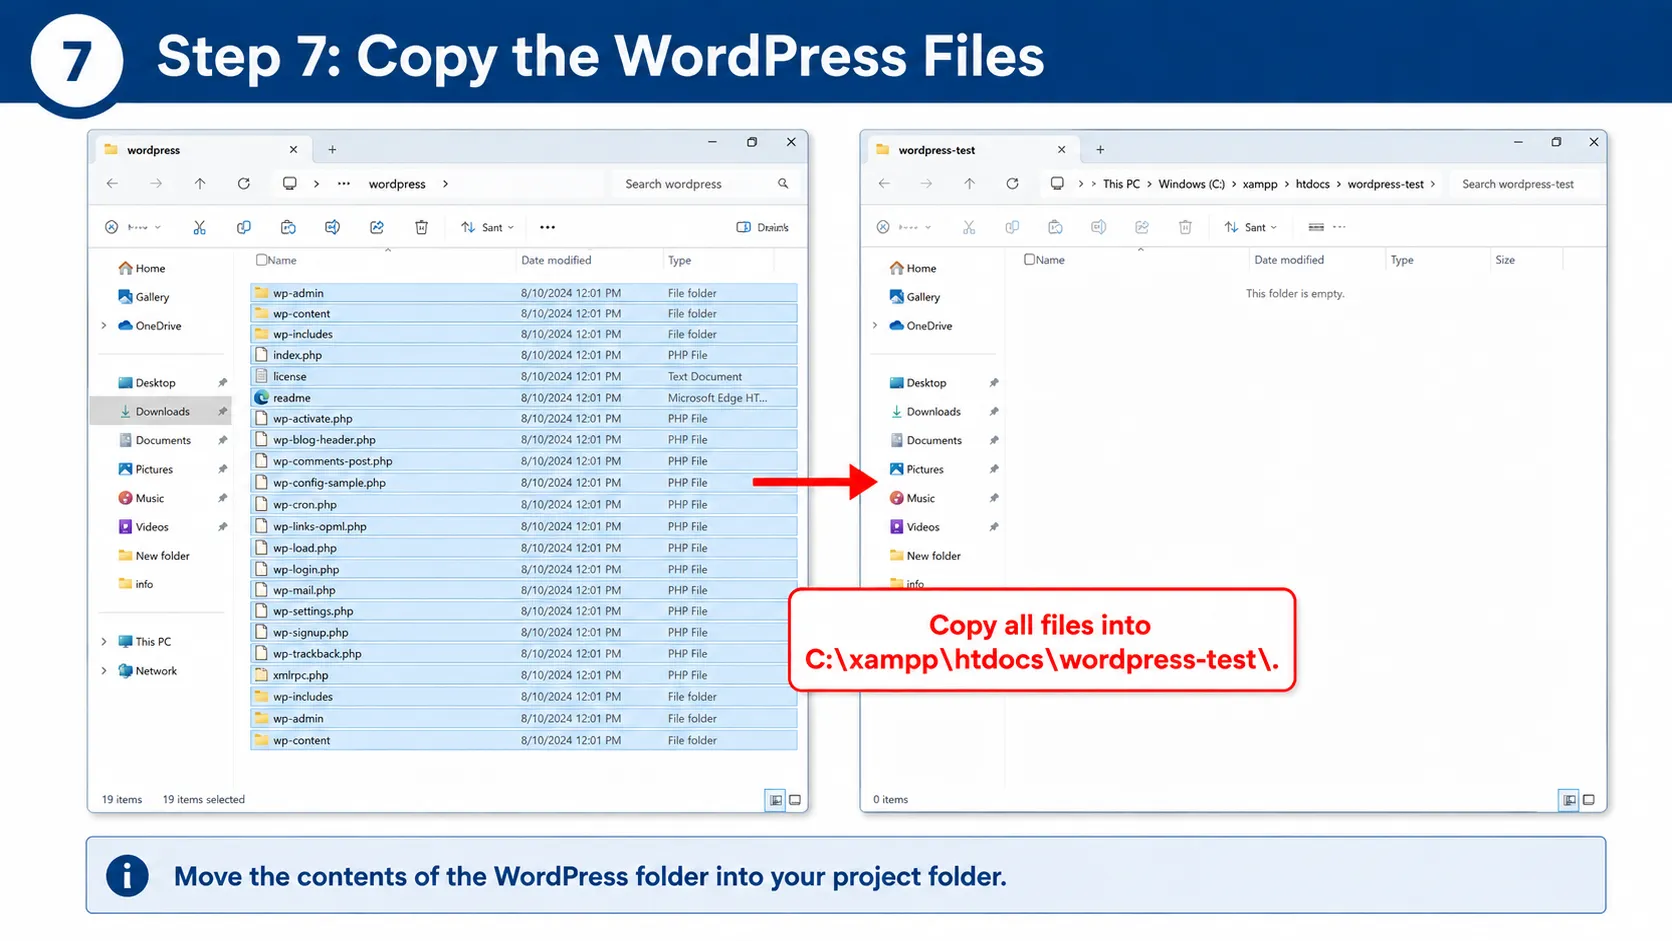Click PC monitor icon in wordpress address bar

(x=290, y=183)
